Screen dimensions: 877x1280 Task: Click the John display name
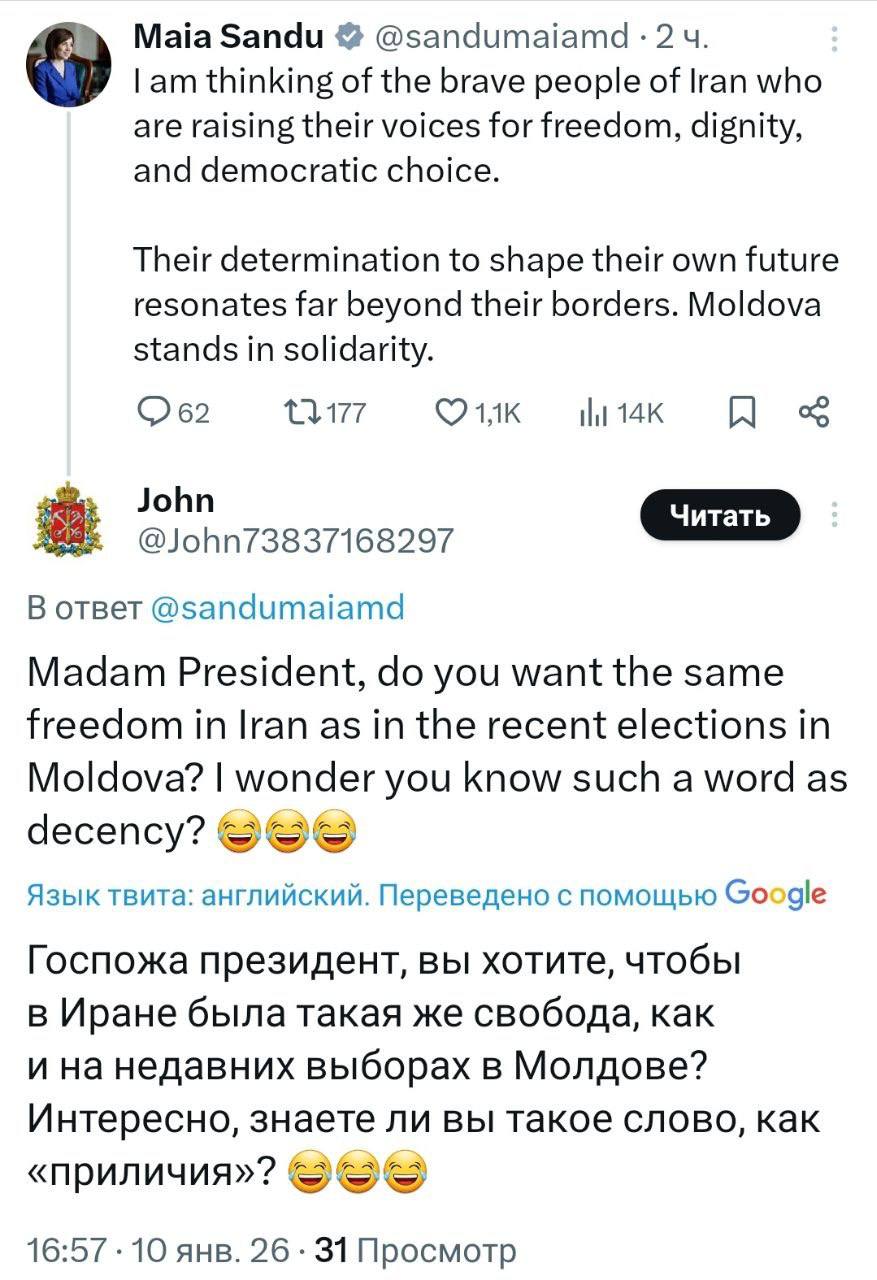tap(174, 500)
